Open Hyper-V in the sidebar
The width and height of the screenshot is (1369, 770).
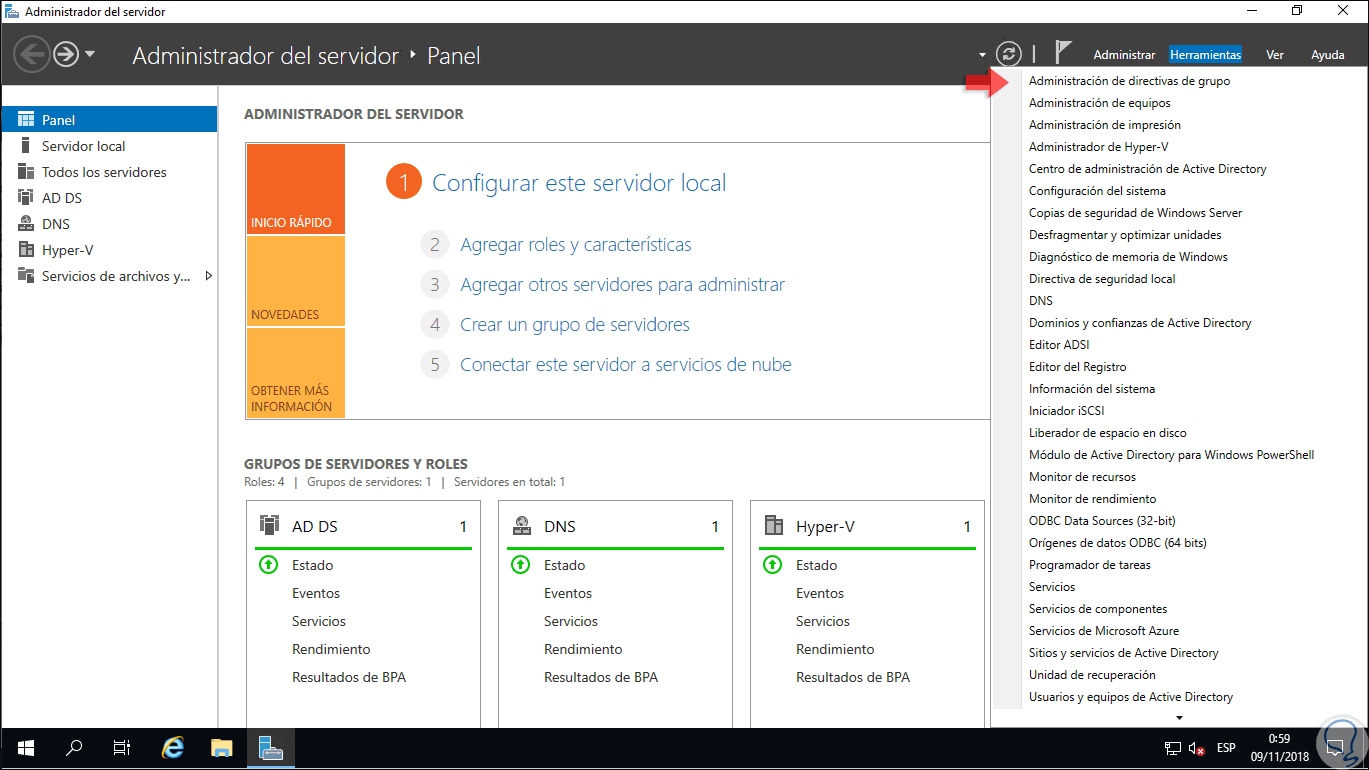[x=67, y=250]
